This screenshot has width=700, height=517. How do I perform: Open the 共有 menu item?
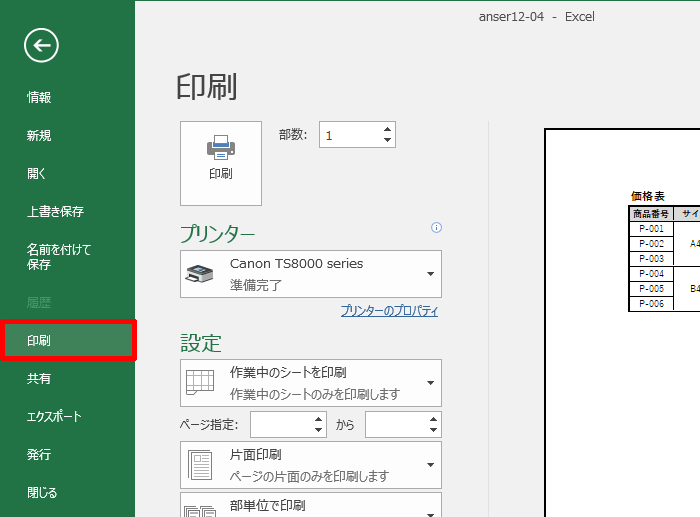[39, 379]
